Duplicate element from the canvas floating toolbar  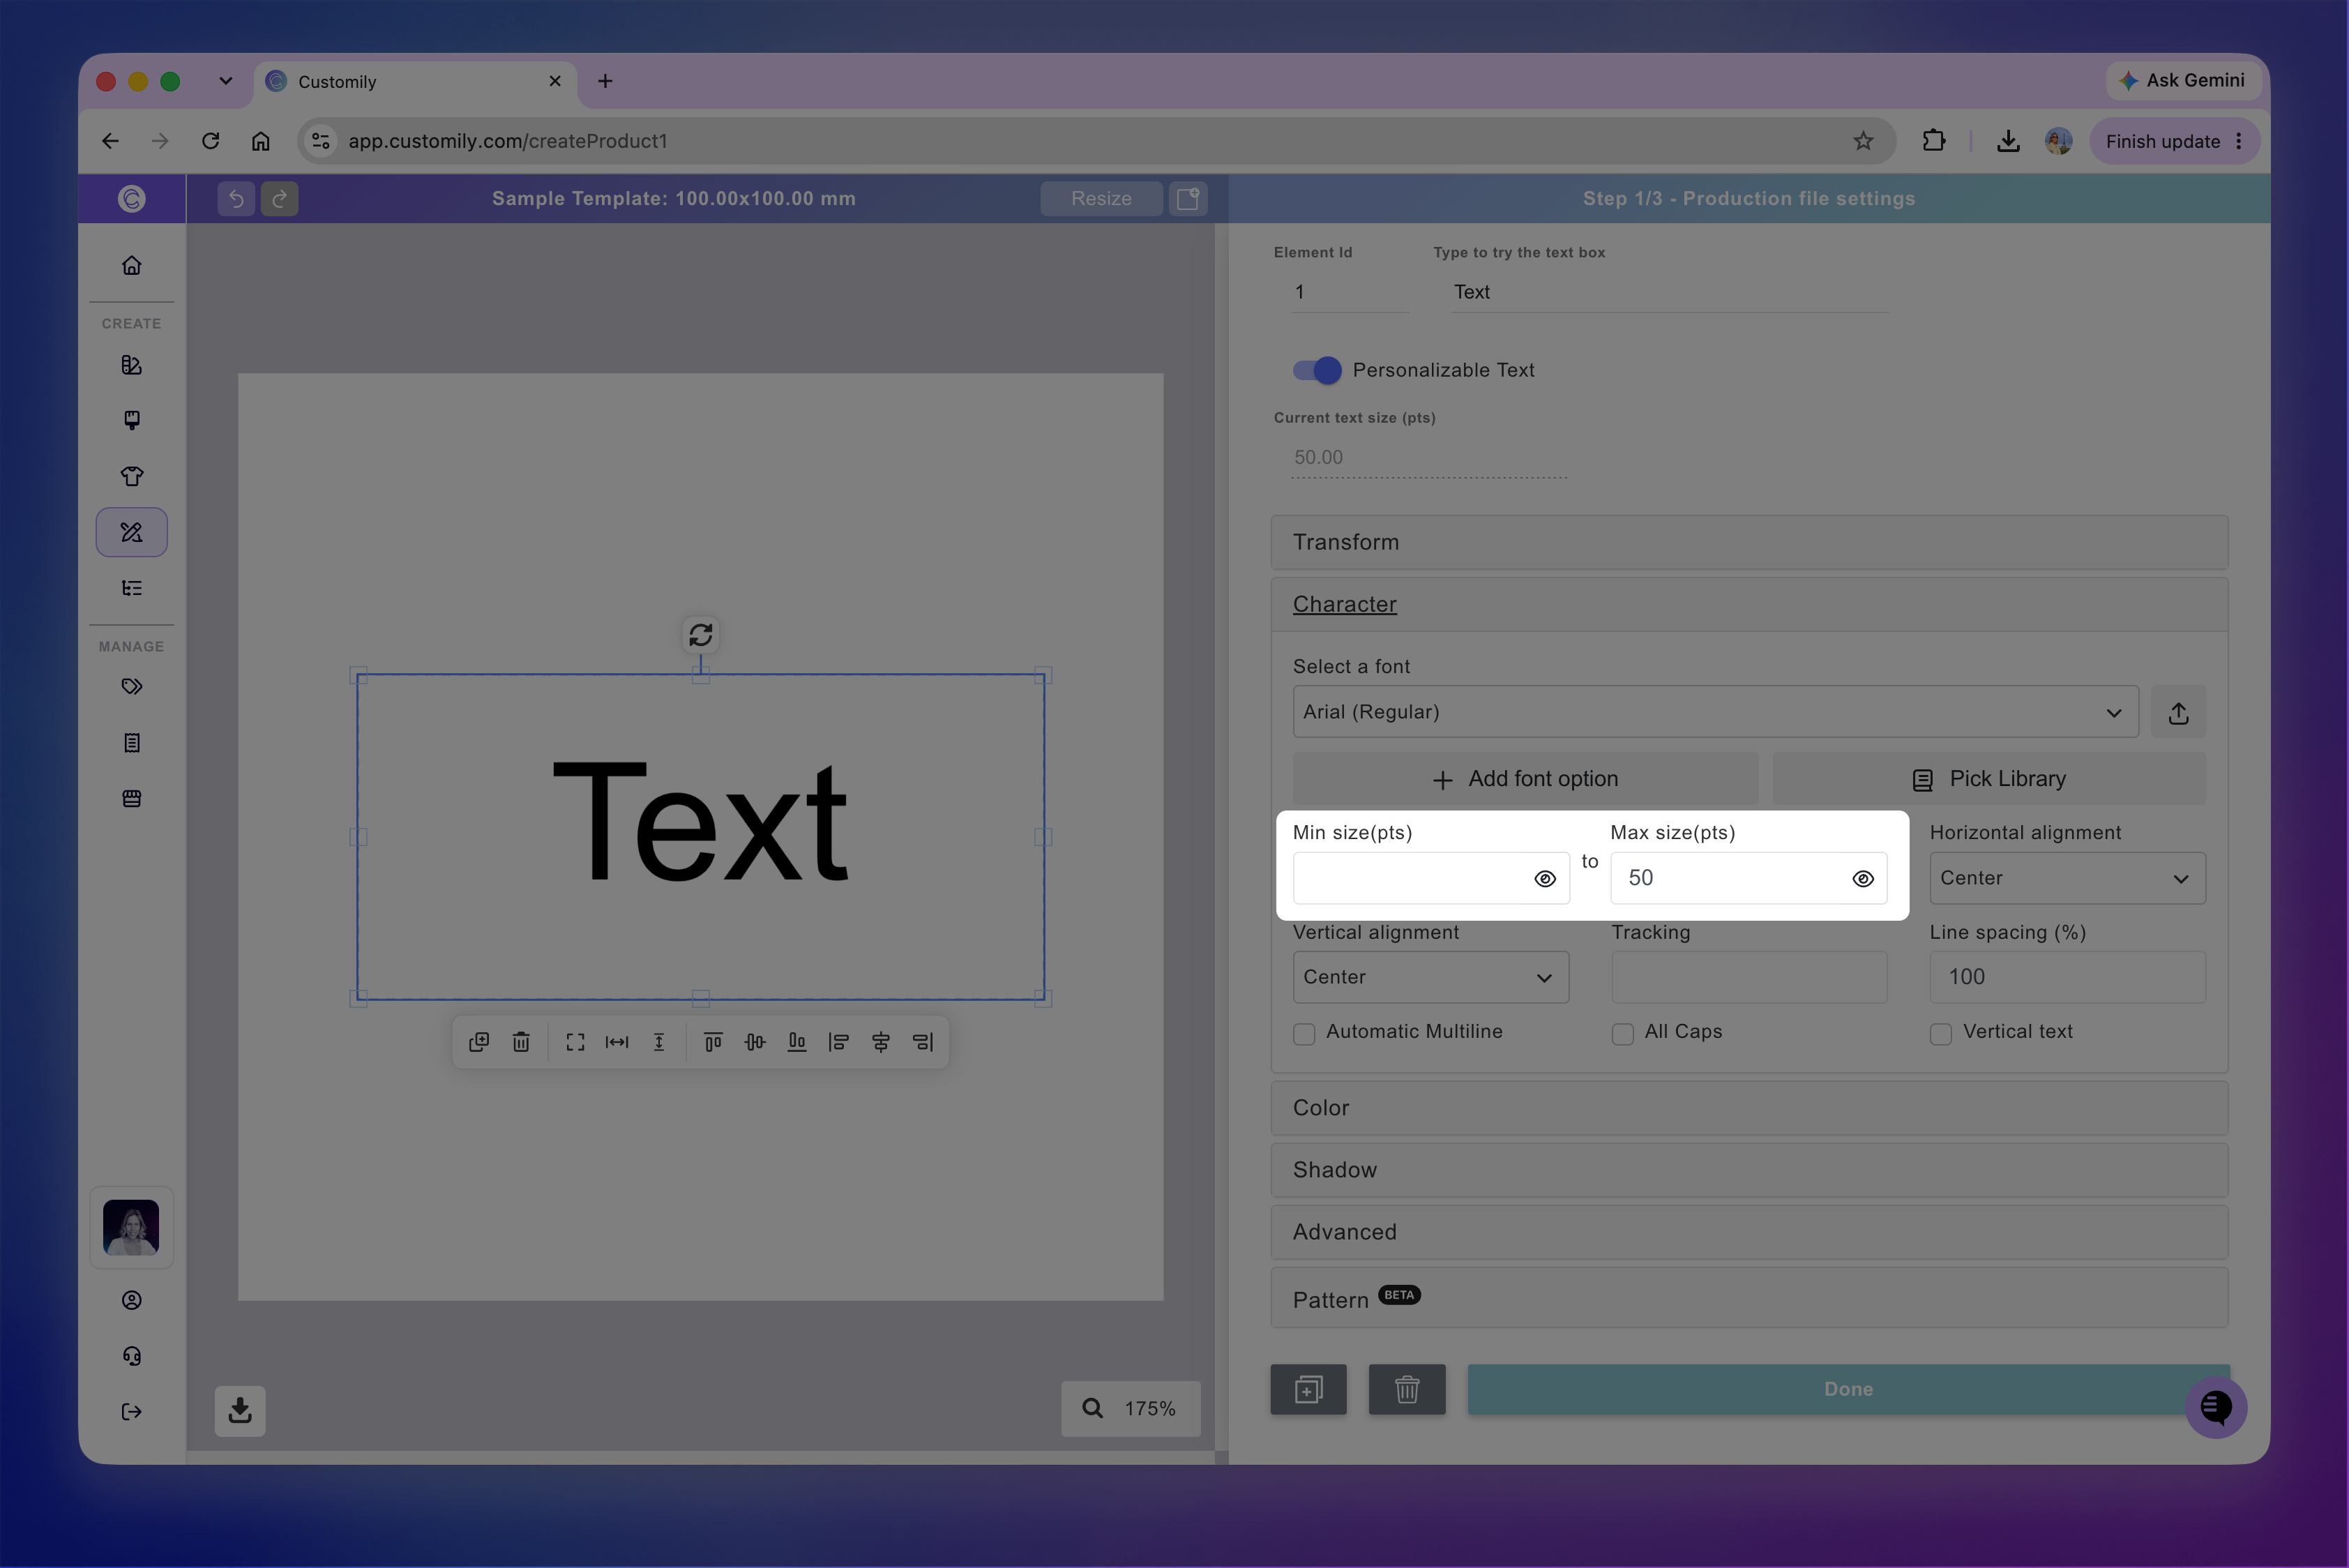click(x=479, y=1042)
